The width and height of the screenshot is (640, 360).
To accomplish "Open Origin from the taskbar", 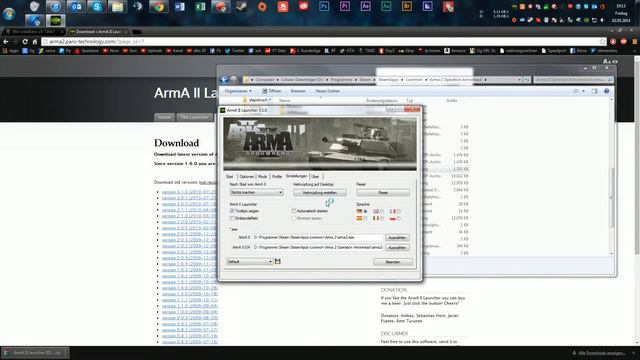I will coord(262,7).
